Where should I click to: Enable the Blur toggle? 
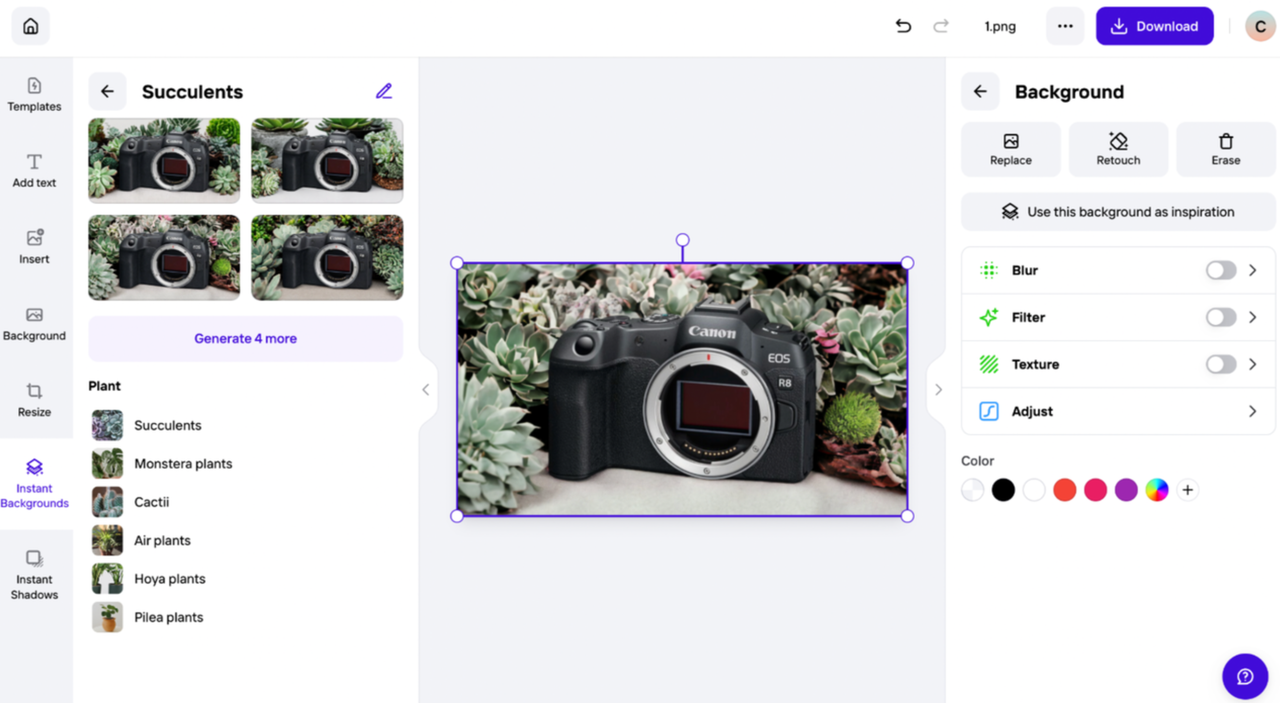(x=1220, y=271)
